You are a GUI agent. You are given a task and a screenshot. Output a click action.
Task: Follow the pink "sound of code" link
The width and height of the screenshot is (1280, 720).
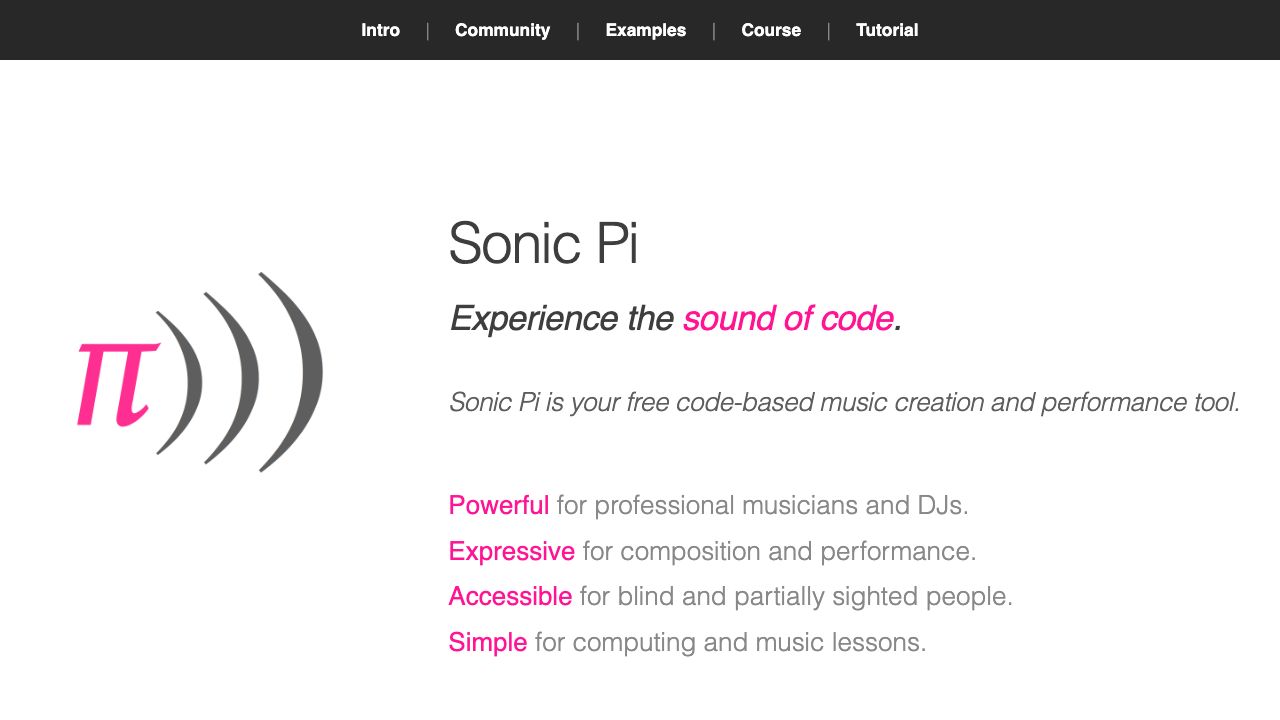click(788, 318)
